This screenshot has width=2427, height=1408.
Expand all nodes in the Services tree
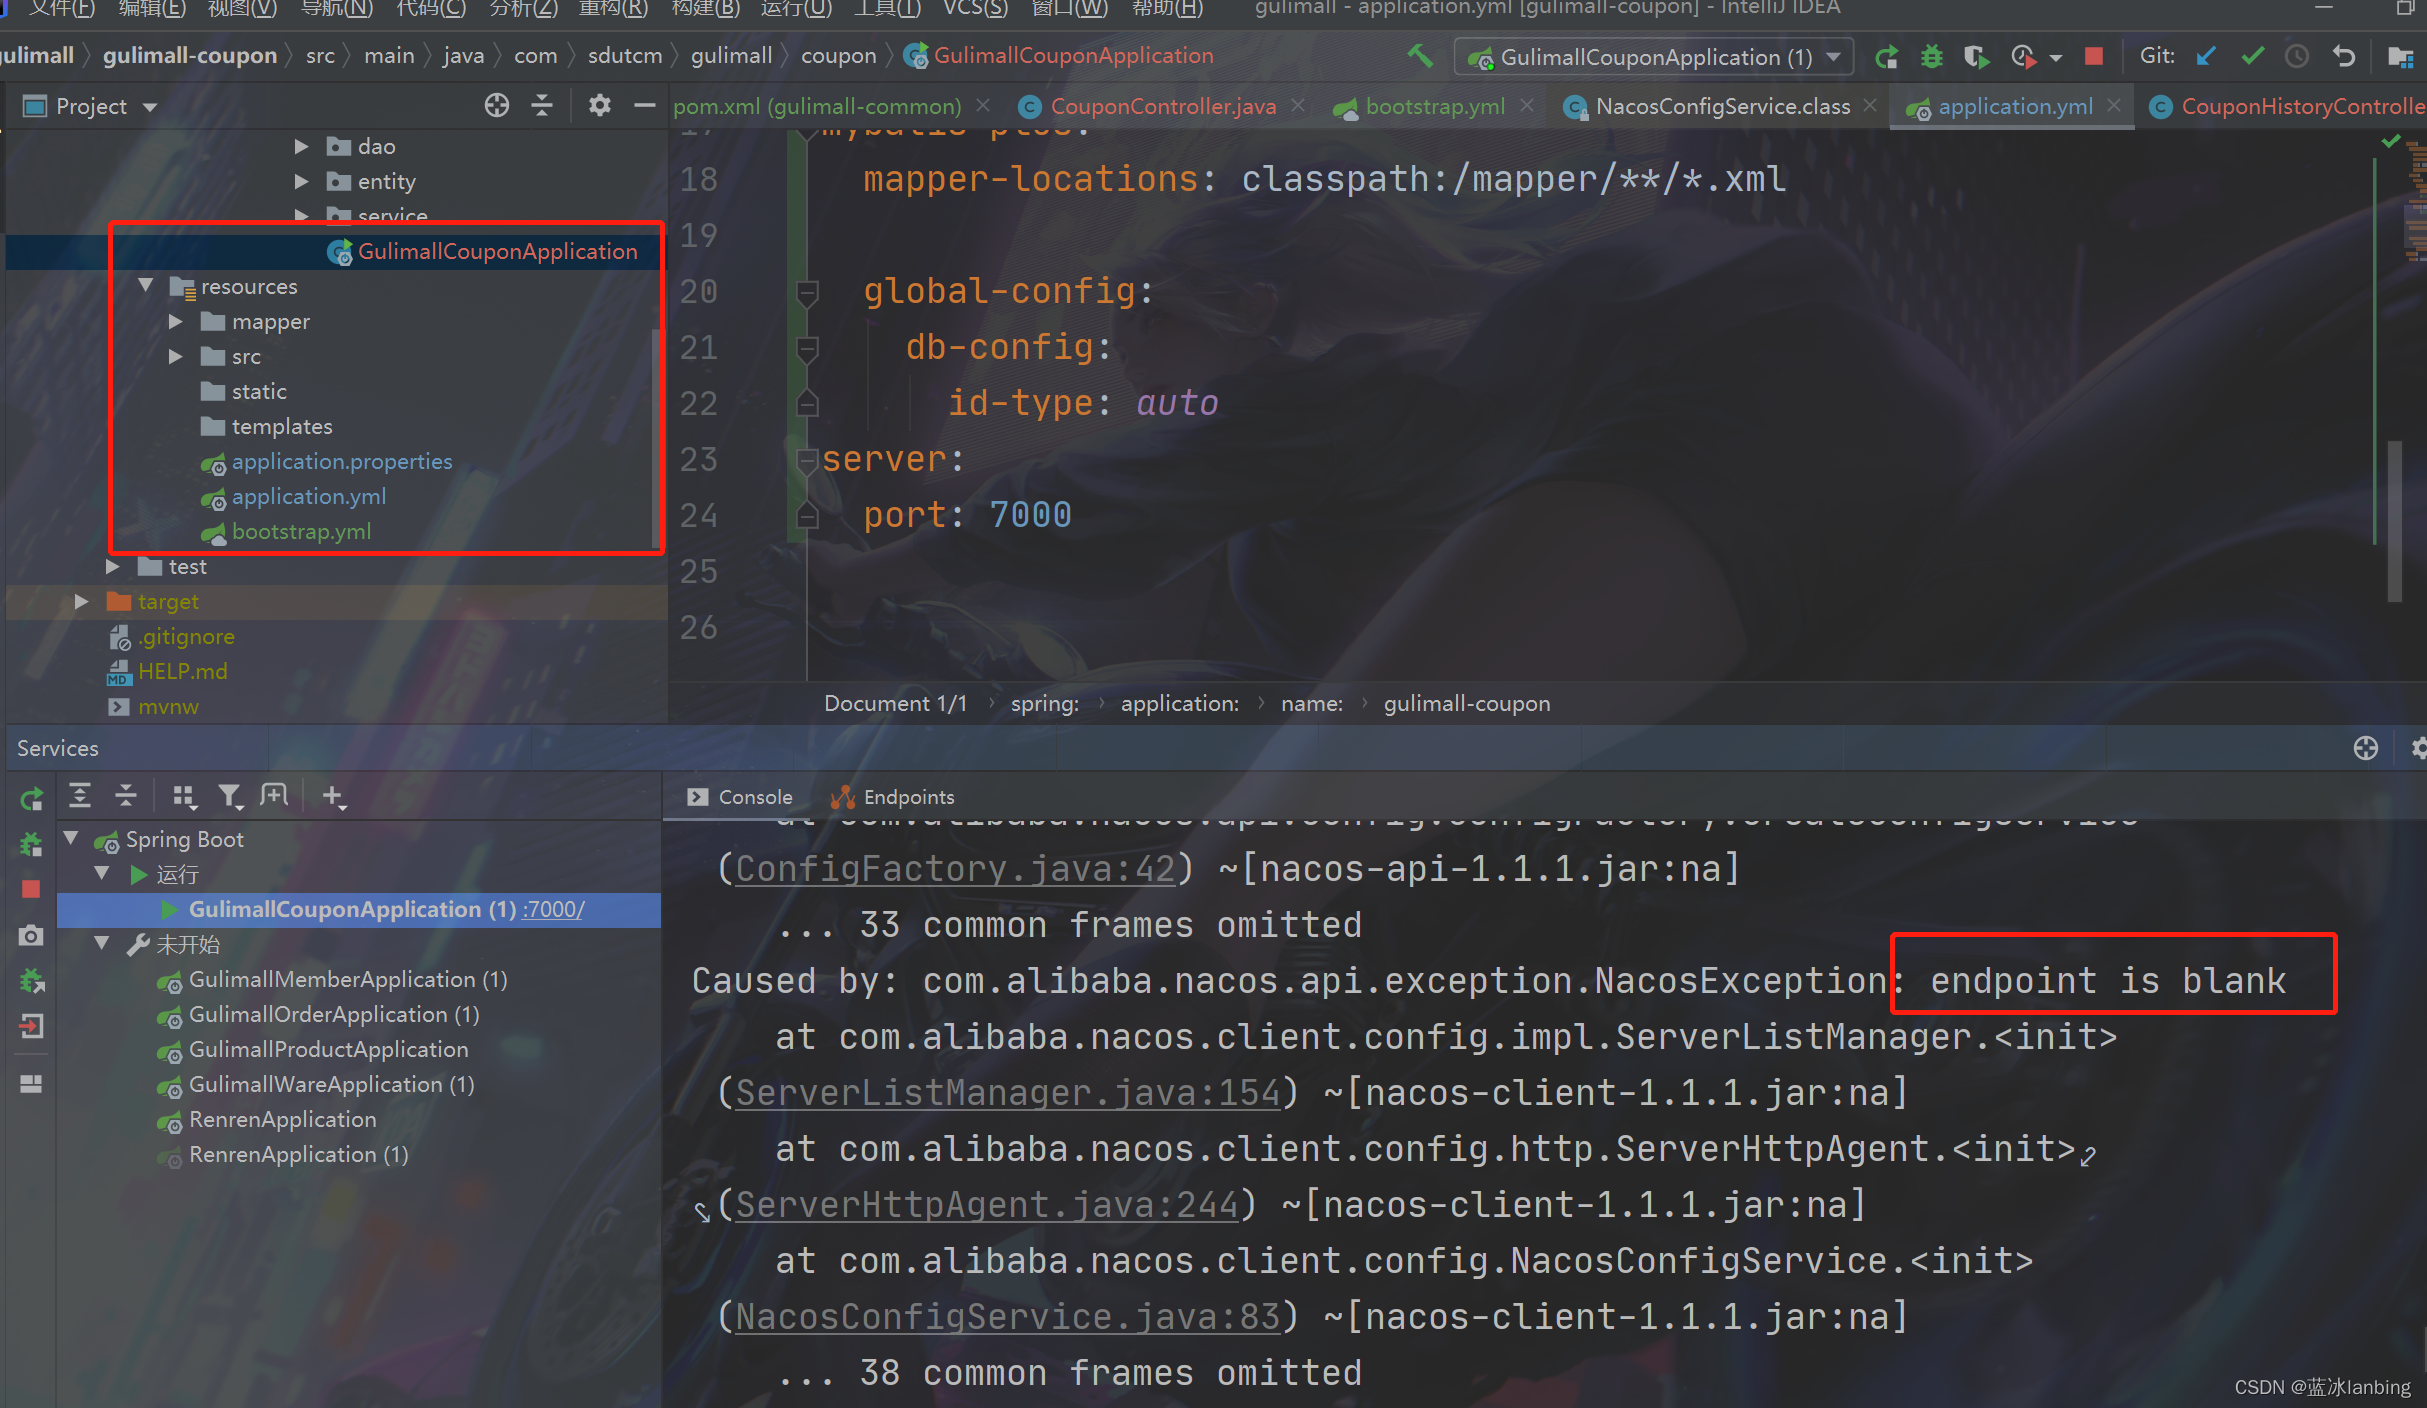80,796
